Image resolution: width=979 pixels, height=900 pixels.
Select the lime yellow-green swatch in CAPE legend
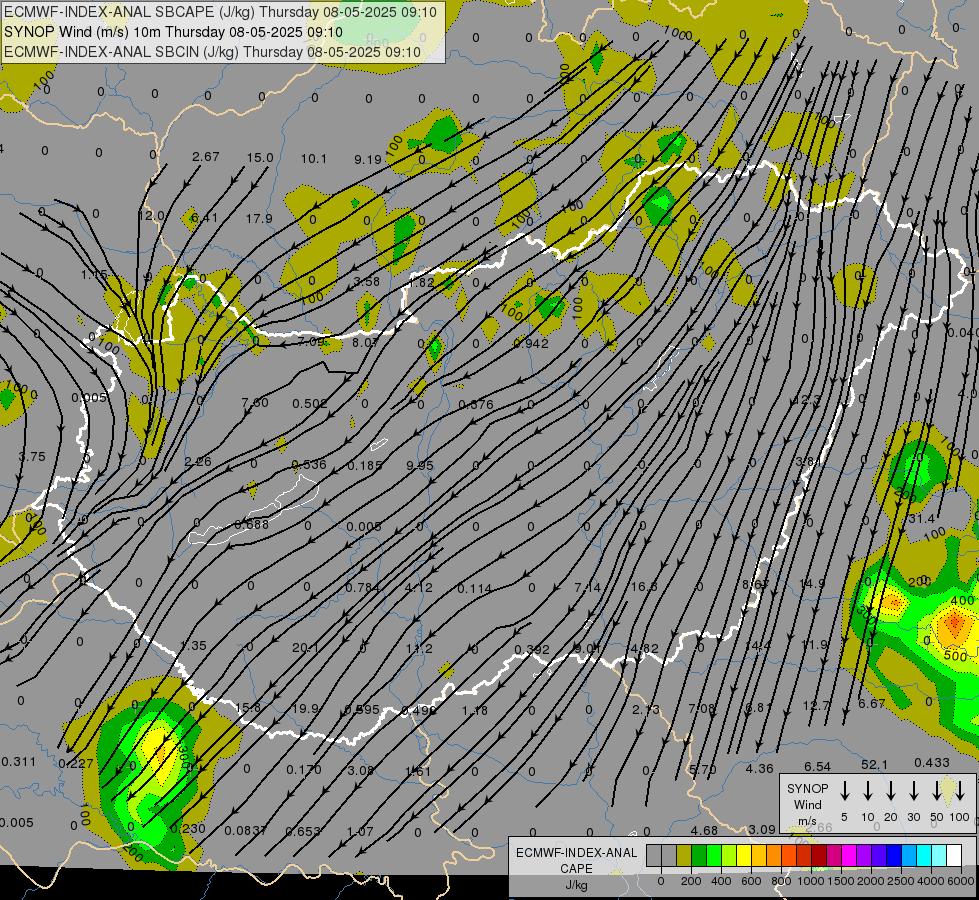(729, 856)
